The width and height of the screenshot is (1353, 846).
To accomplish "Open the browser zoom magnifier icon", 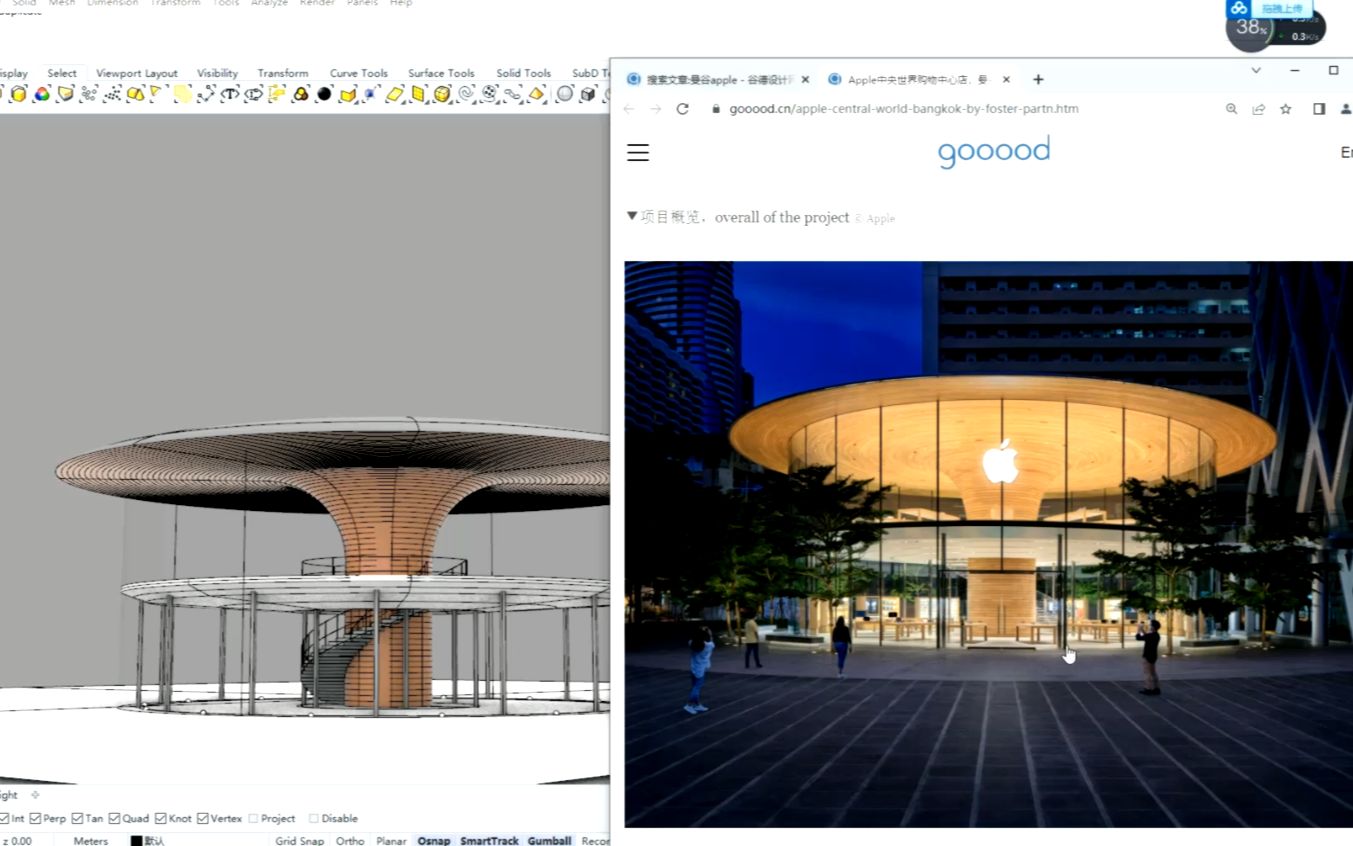I will 1231,109.
